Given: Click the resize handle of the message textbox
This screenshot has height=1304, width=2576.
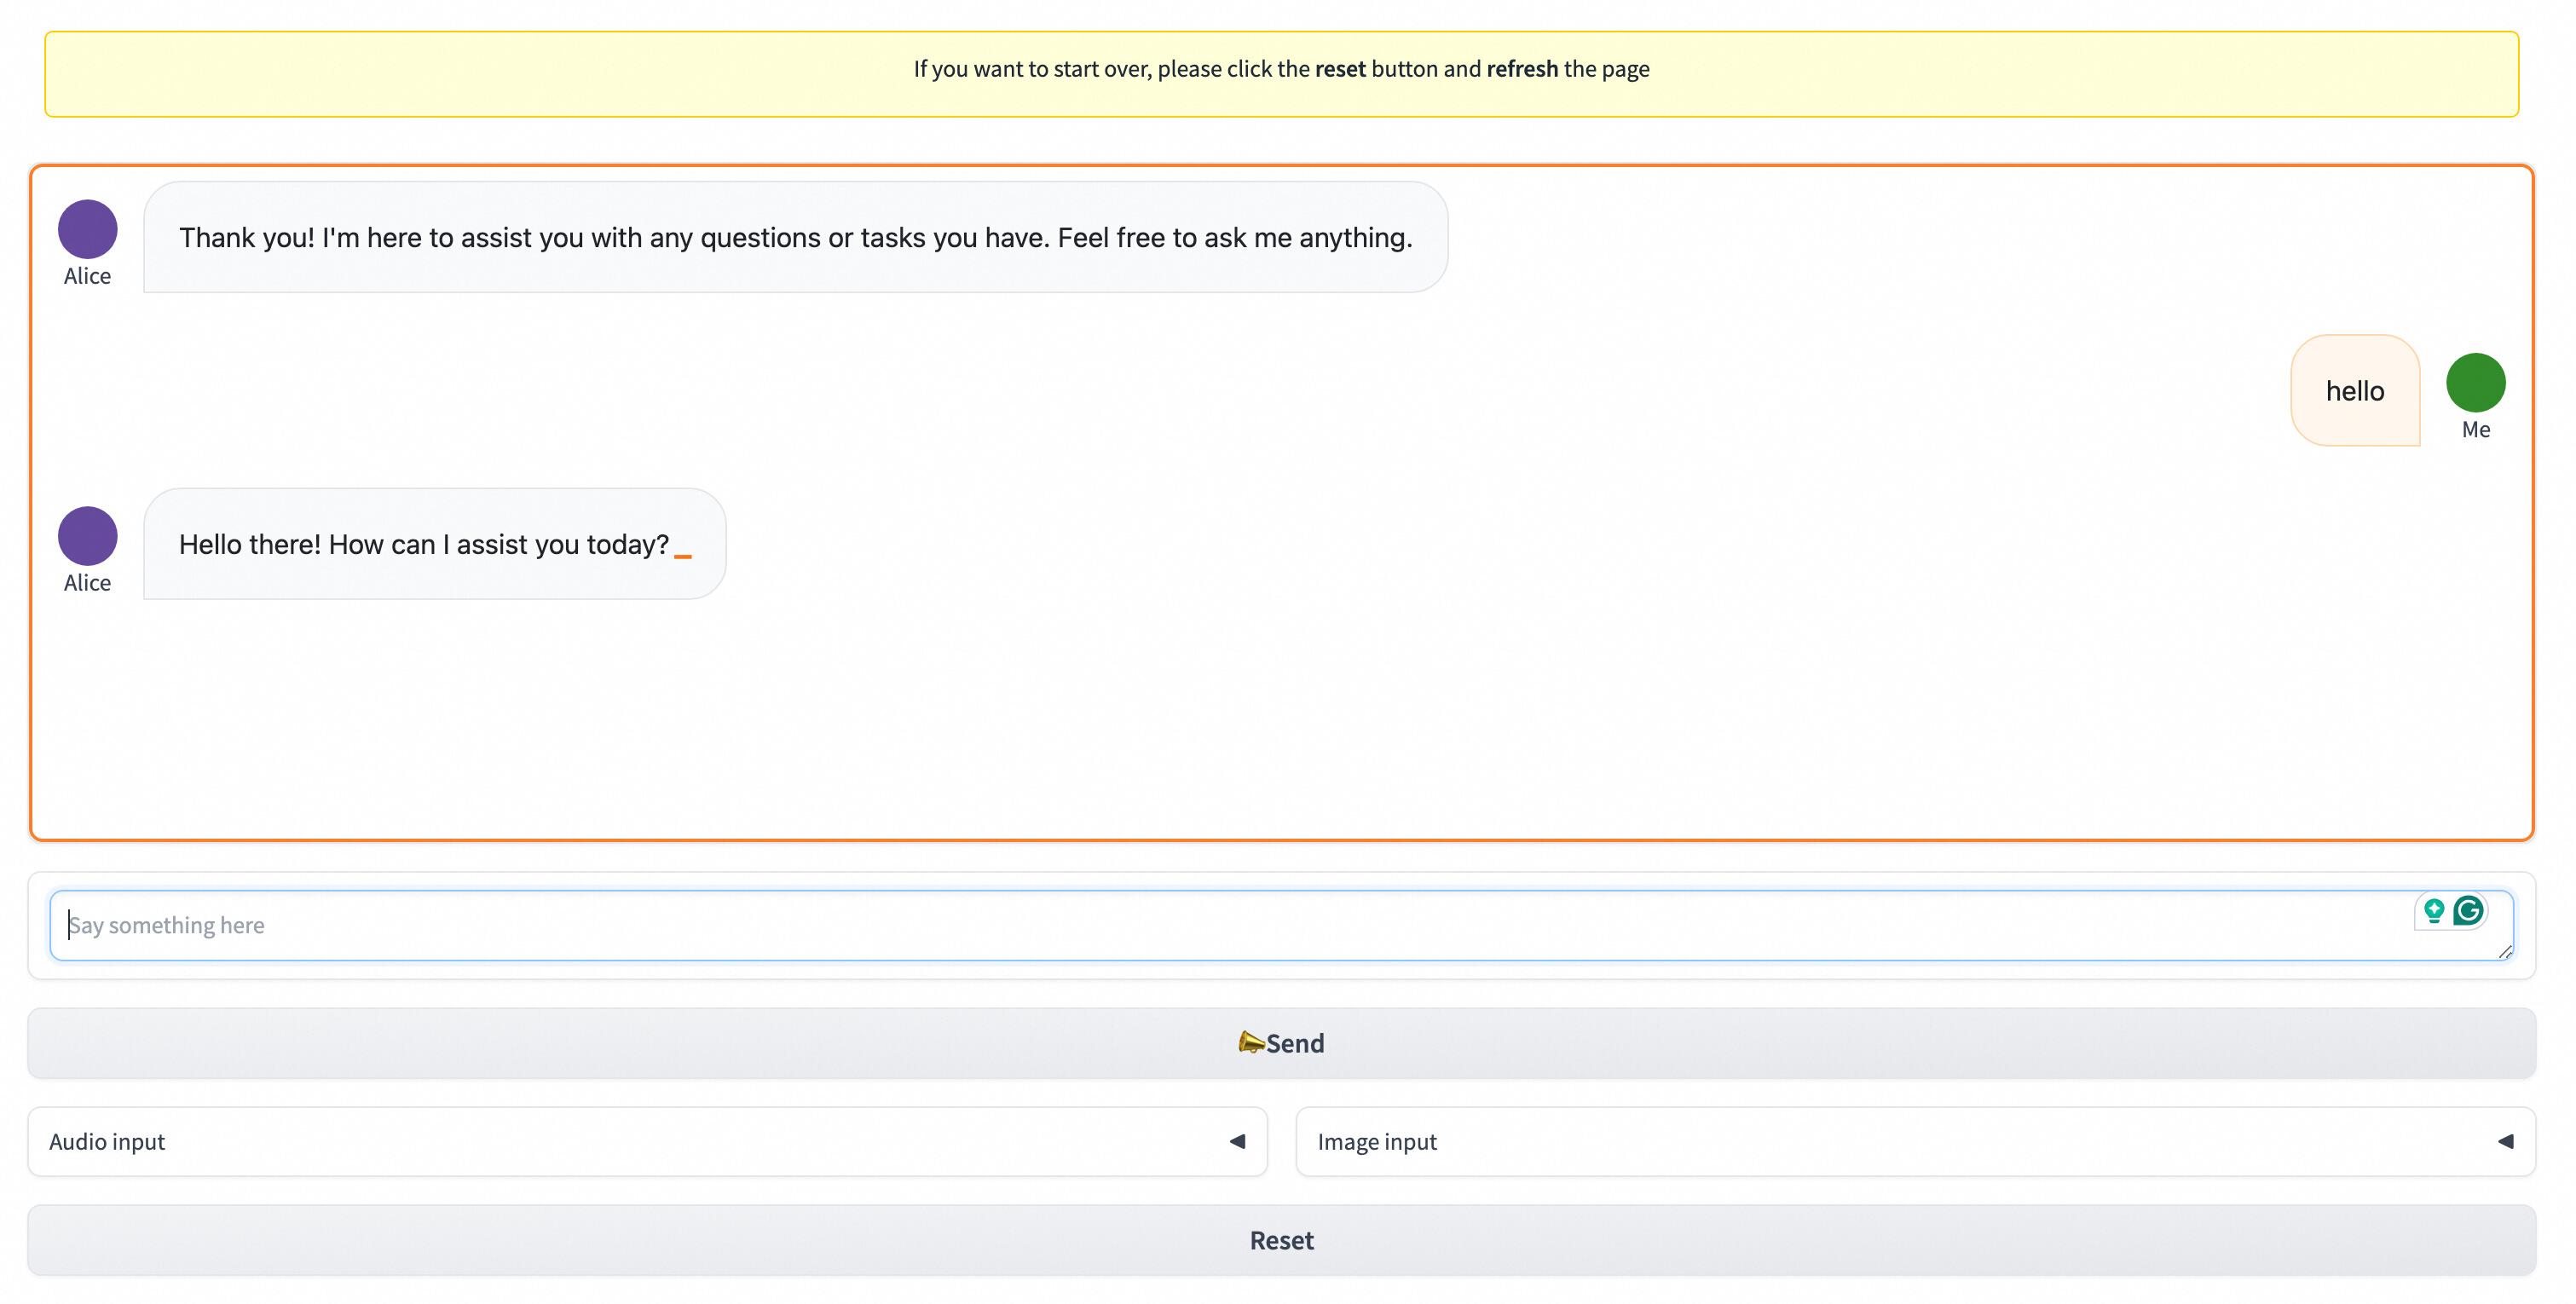Looking at the screenshot, I should coord(2504,952).
